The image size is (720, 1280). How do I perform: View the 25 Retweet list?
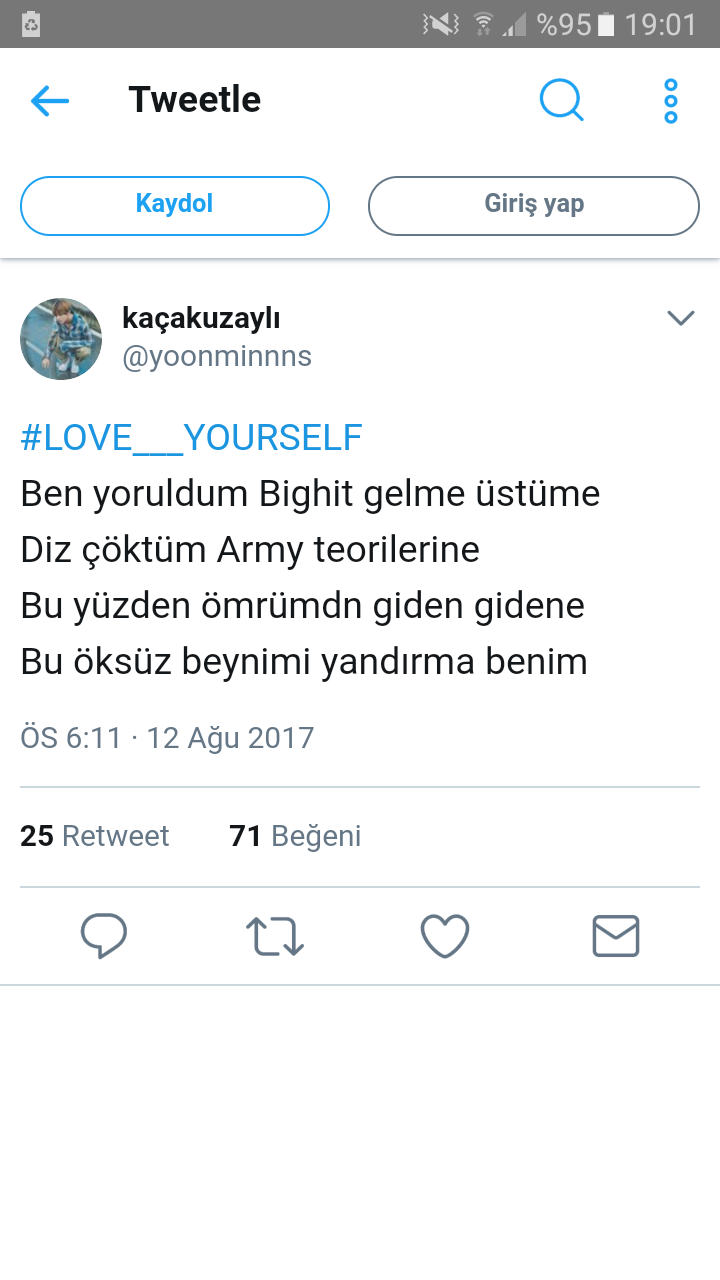pos(95,836)
